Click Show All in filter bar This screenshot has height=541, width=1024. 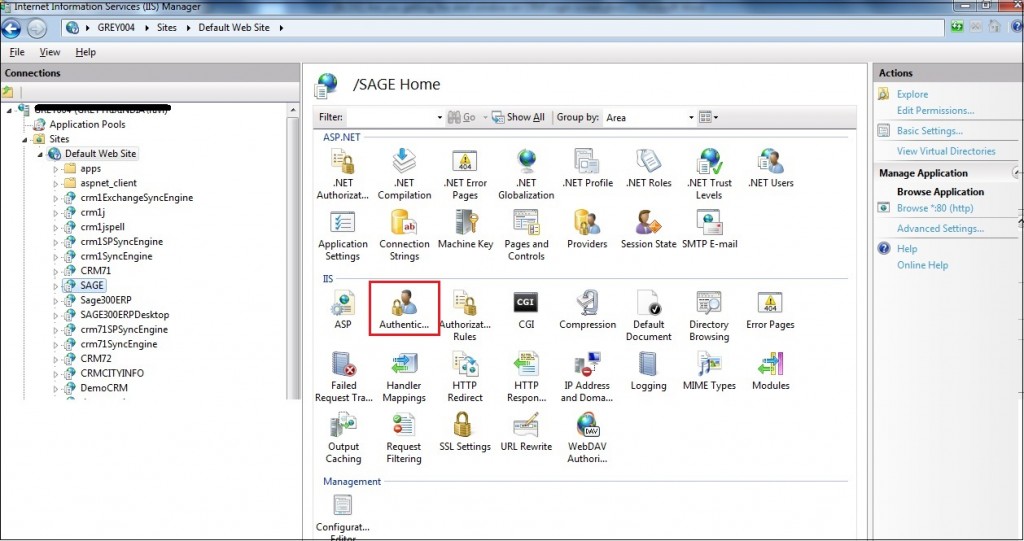tap(519, 117)
